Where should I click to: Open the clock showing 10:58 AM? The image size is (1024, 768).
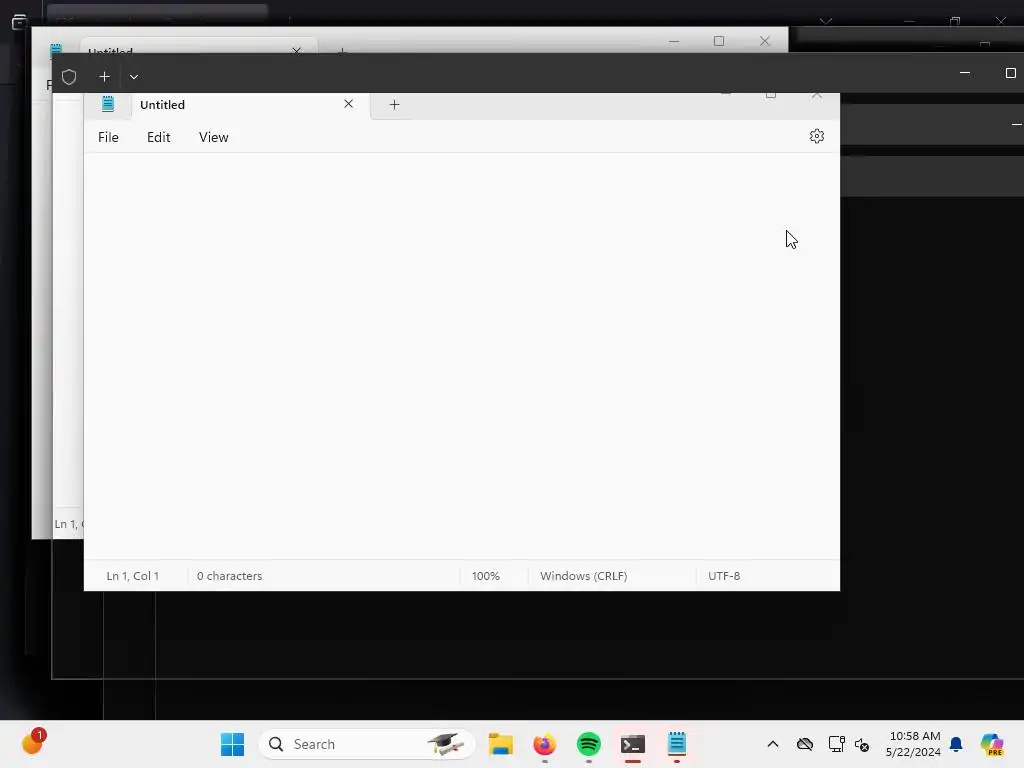[914, 744]
